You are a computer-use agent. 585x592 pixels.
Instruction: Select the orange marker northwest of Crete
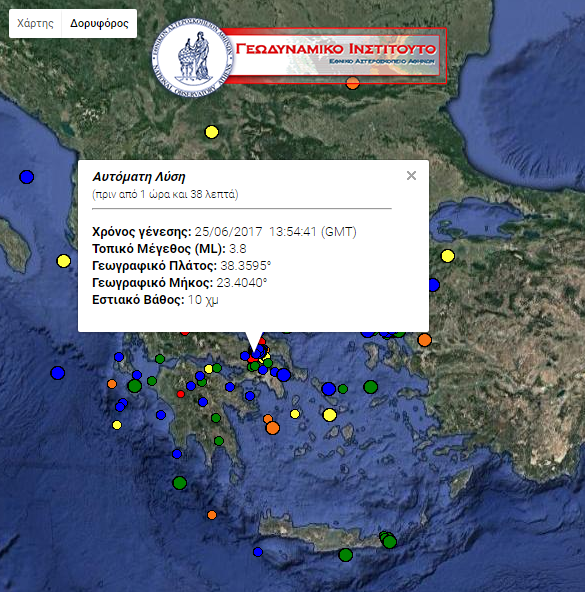pos(212,515)
